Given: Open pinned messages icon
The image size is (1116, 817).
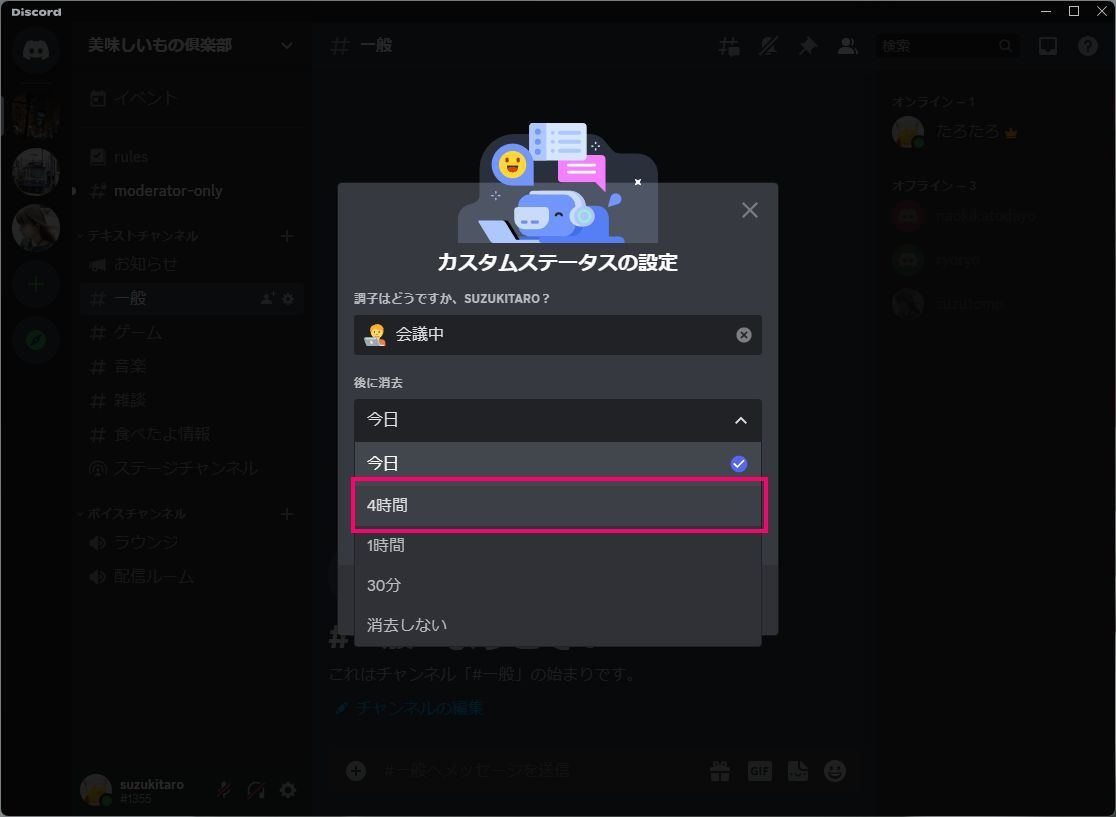Looking at the screenshot, I should click(x=808, y=46).
